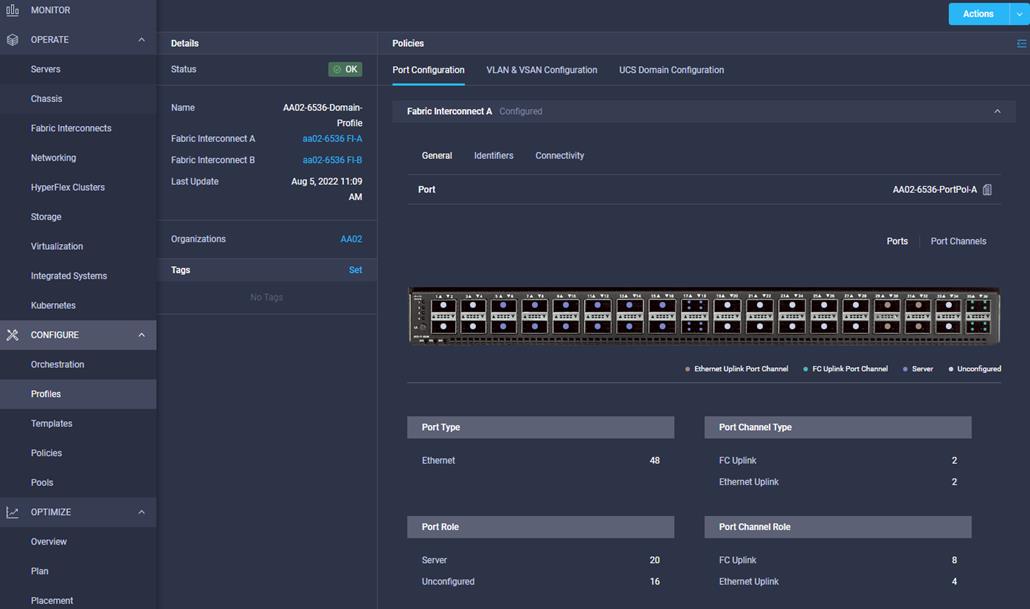
Task: Click the Unconfigured legend dot
Action: click(951, 369)
